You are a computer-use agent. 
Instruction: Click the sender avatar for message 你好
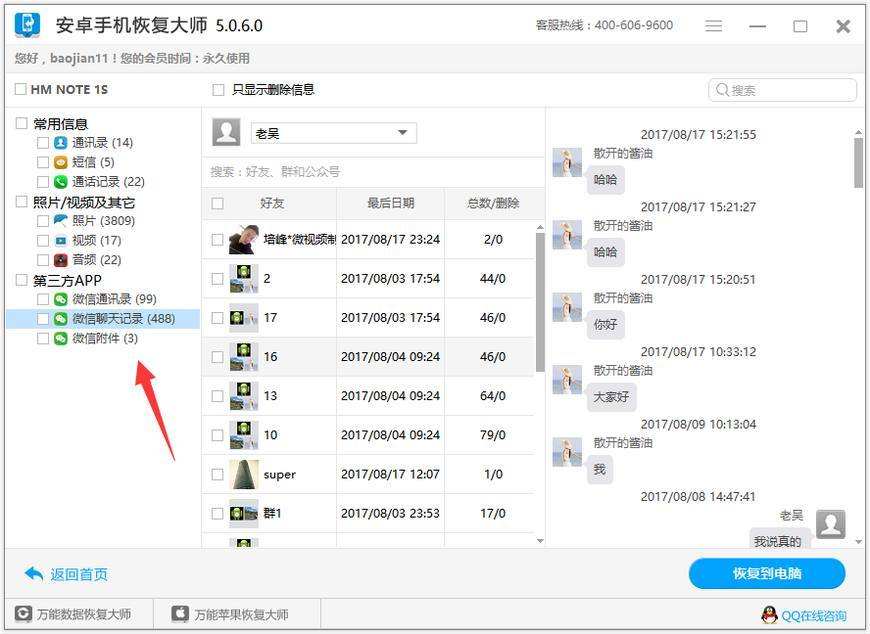tap(567, 307)
